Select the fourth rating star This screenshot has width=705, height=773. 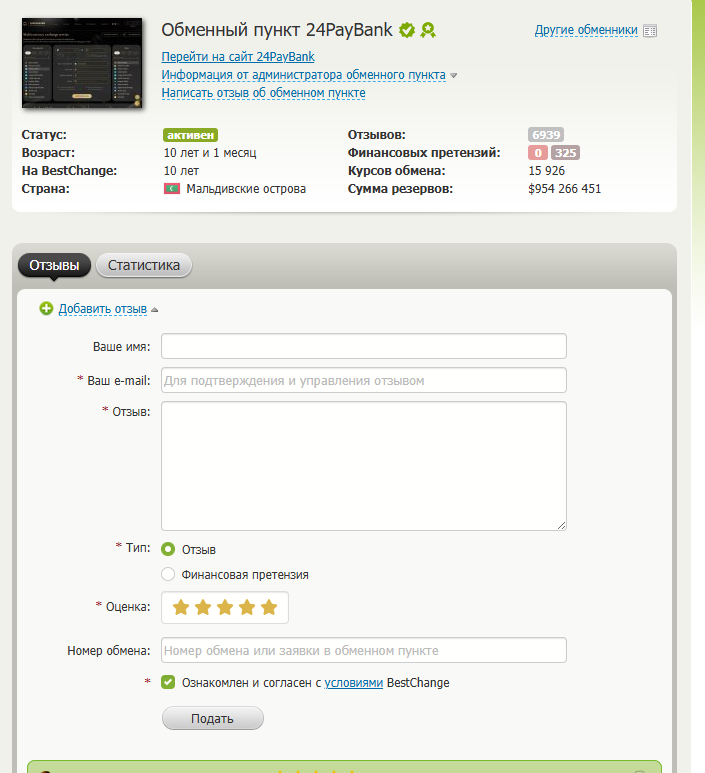pos(247,607)
